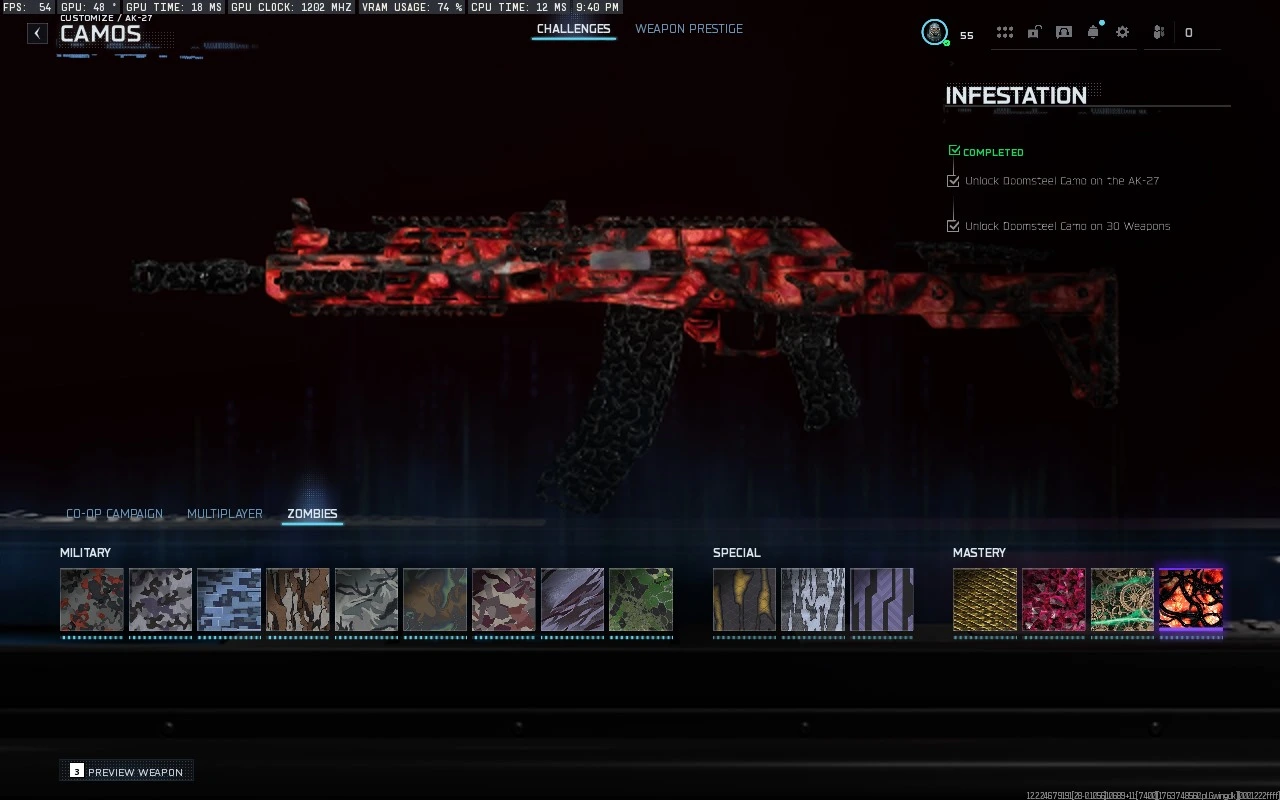Open the headset chat channel icon
Viewport: 1280px width, 800px height.
[1064, 32]
